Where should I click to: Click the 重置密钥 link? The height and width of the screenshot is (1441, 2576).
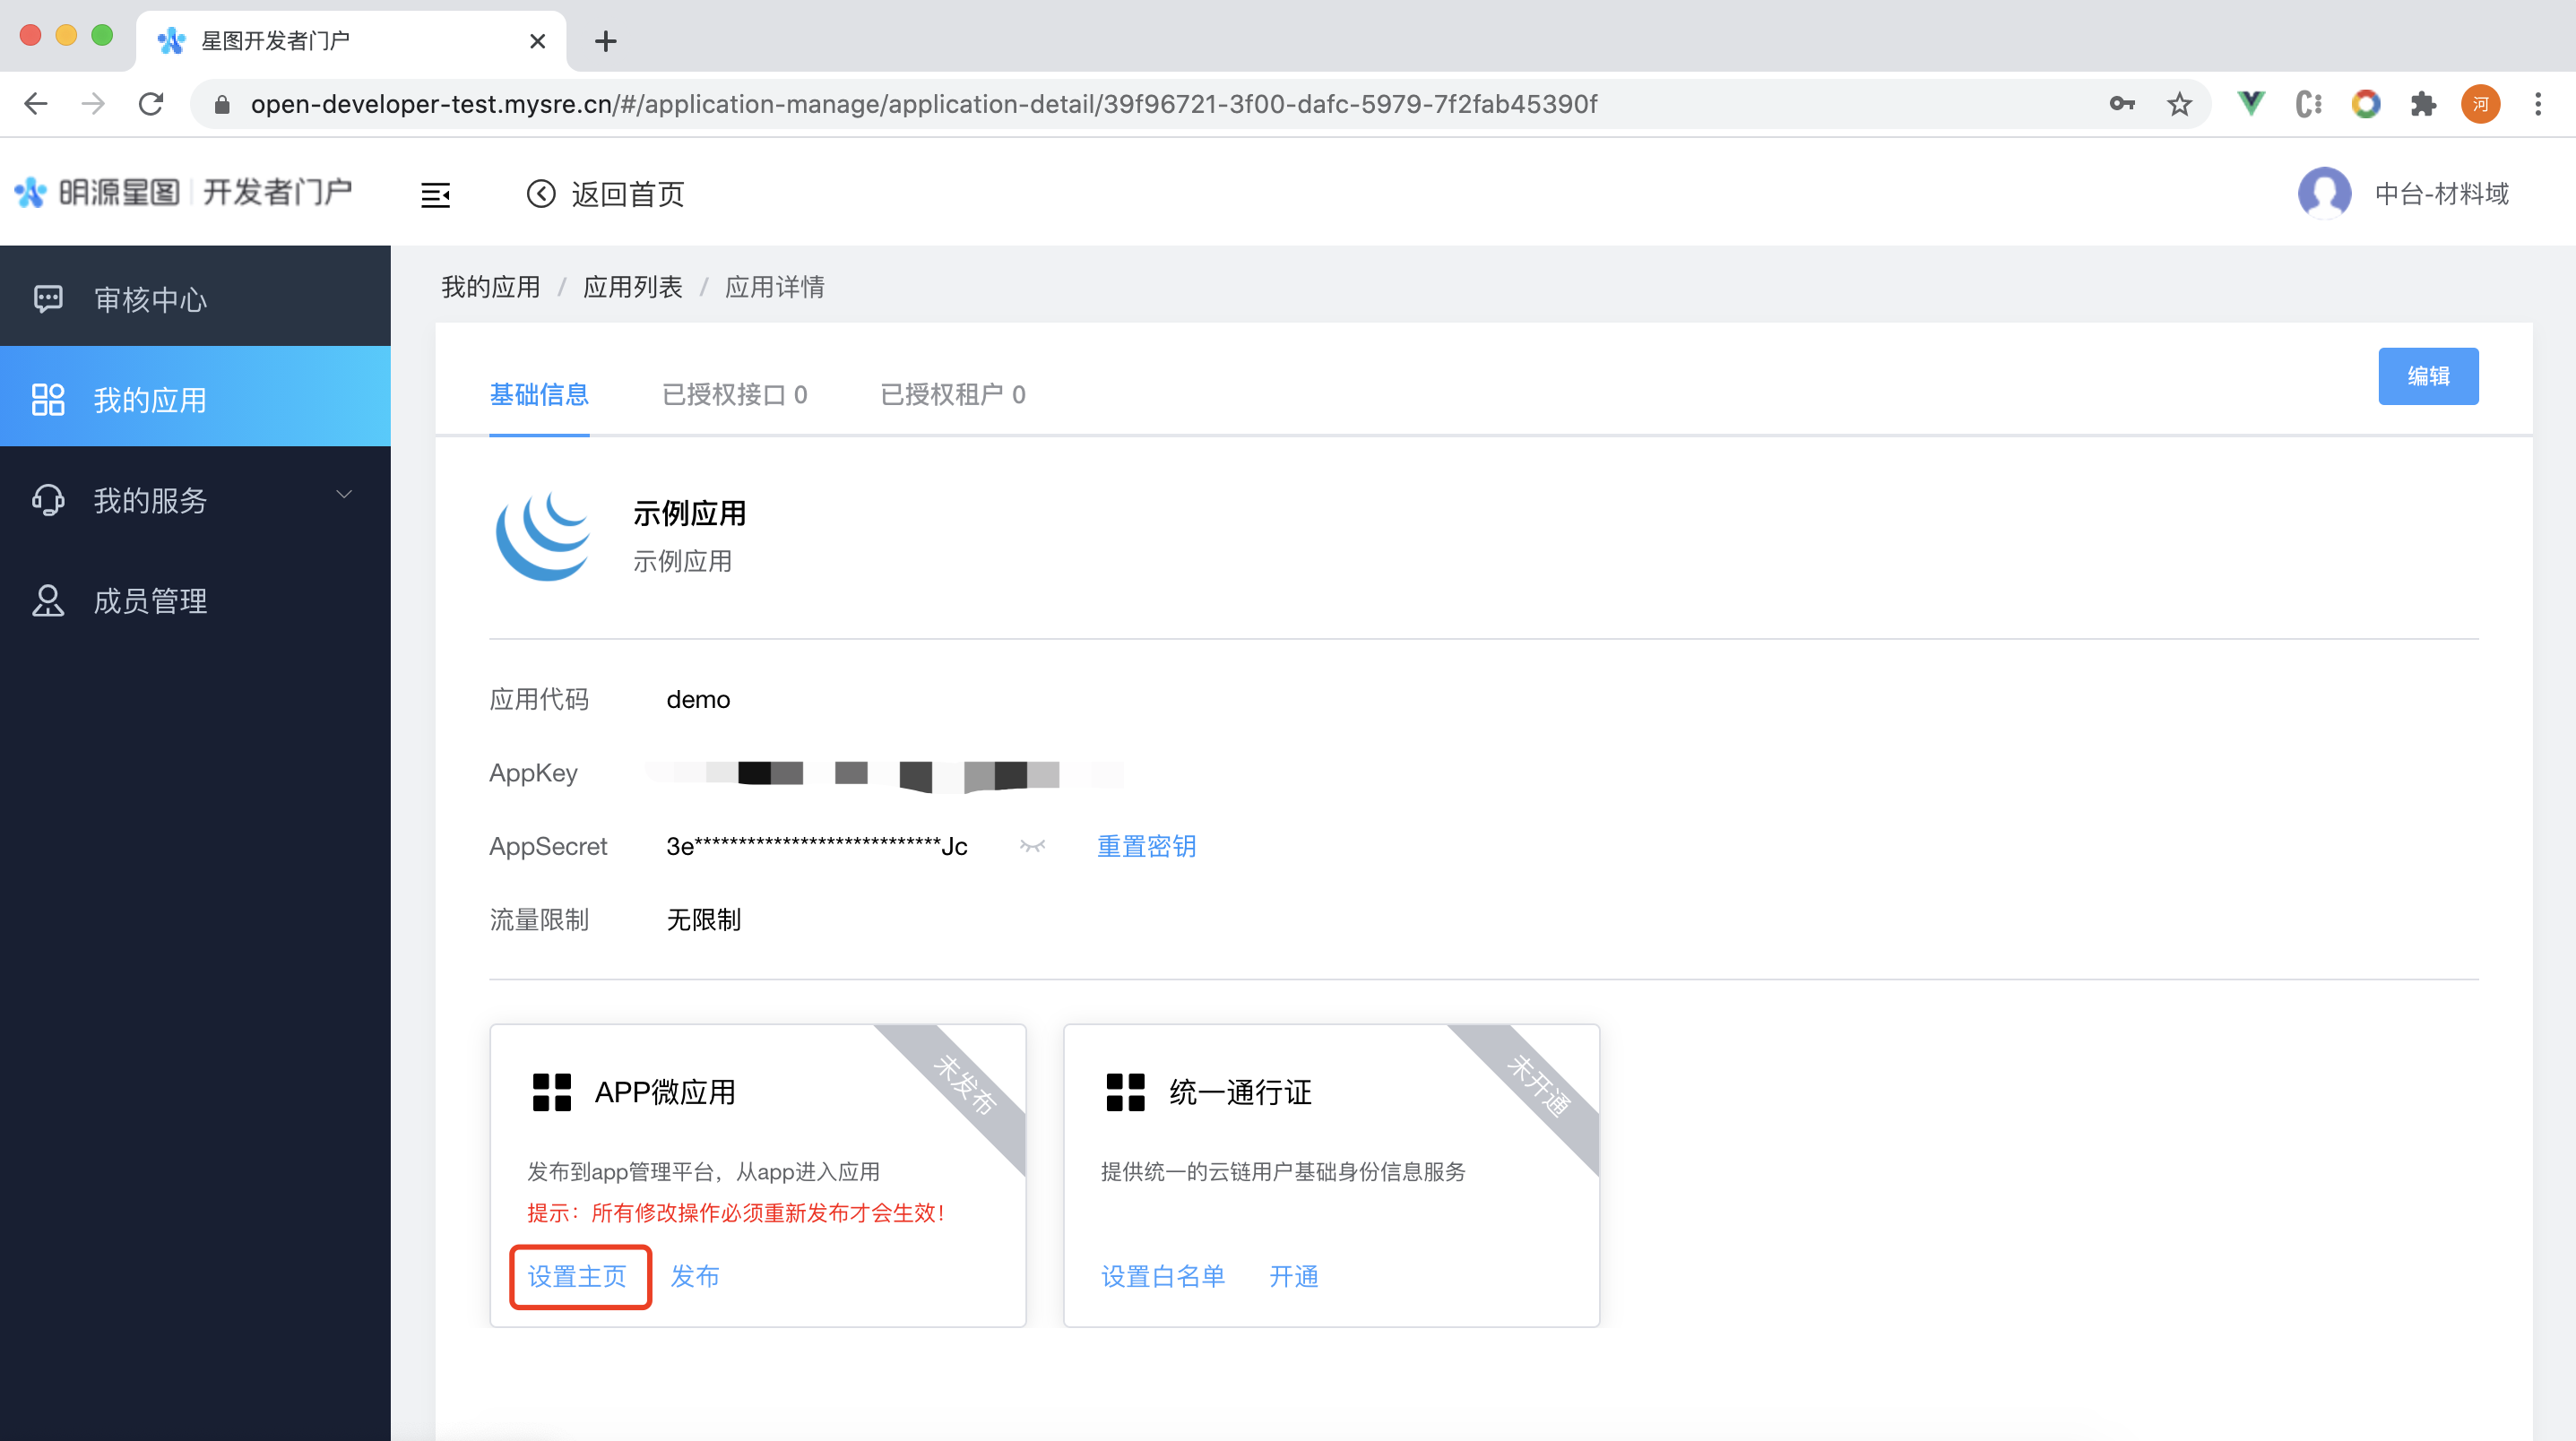pos(1146,846)
